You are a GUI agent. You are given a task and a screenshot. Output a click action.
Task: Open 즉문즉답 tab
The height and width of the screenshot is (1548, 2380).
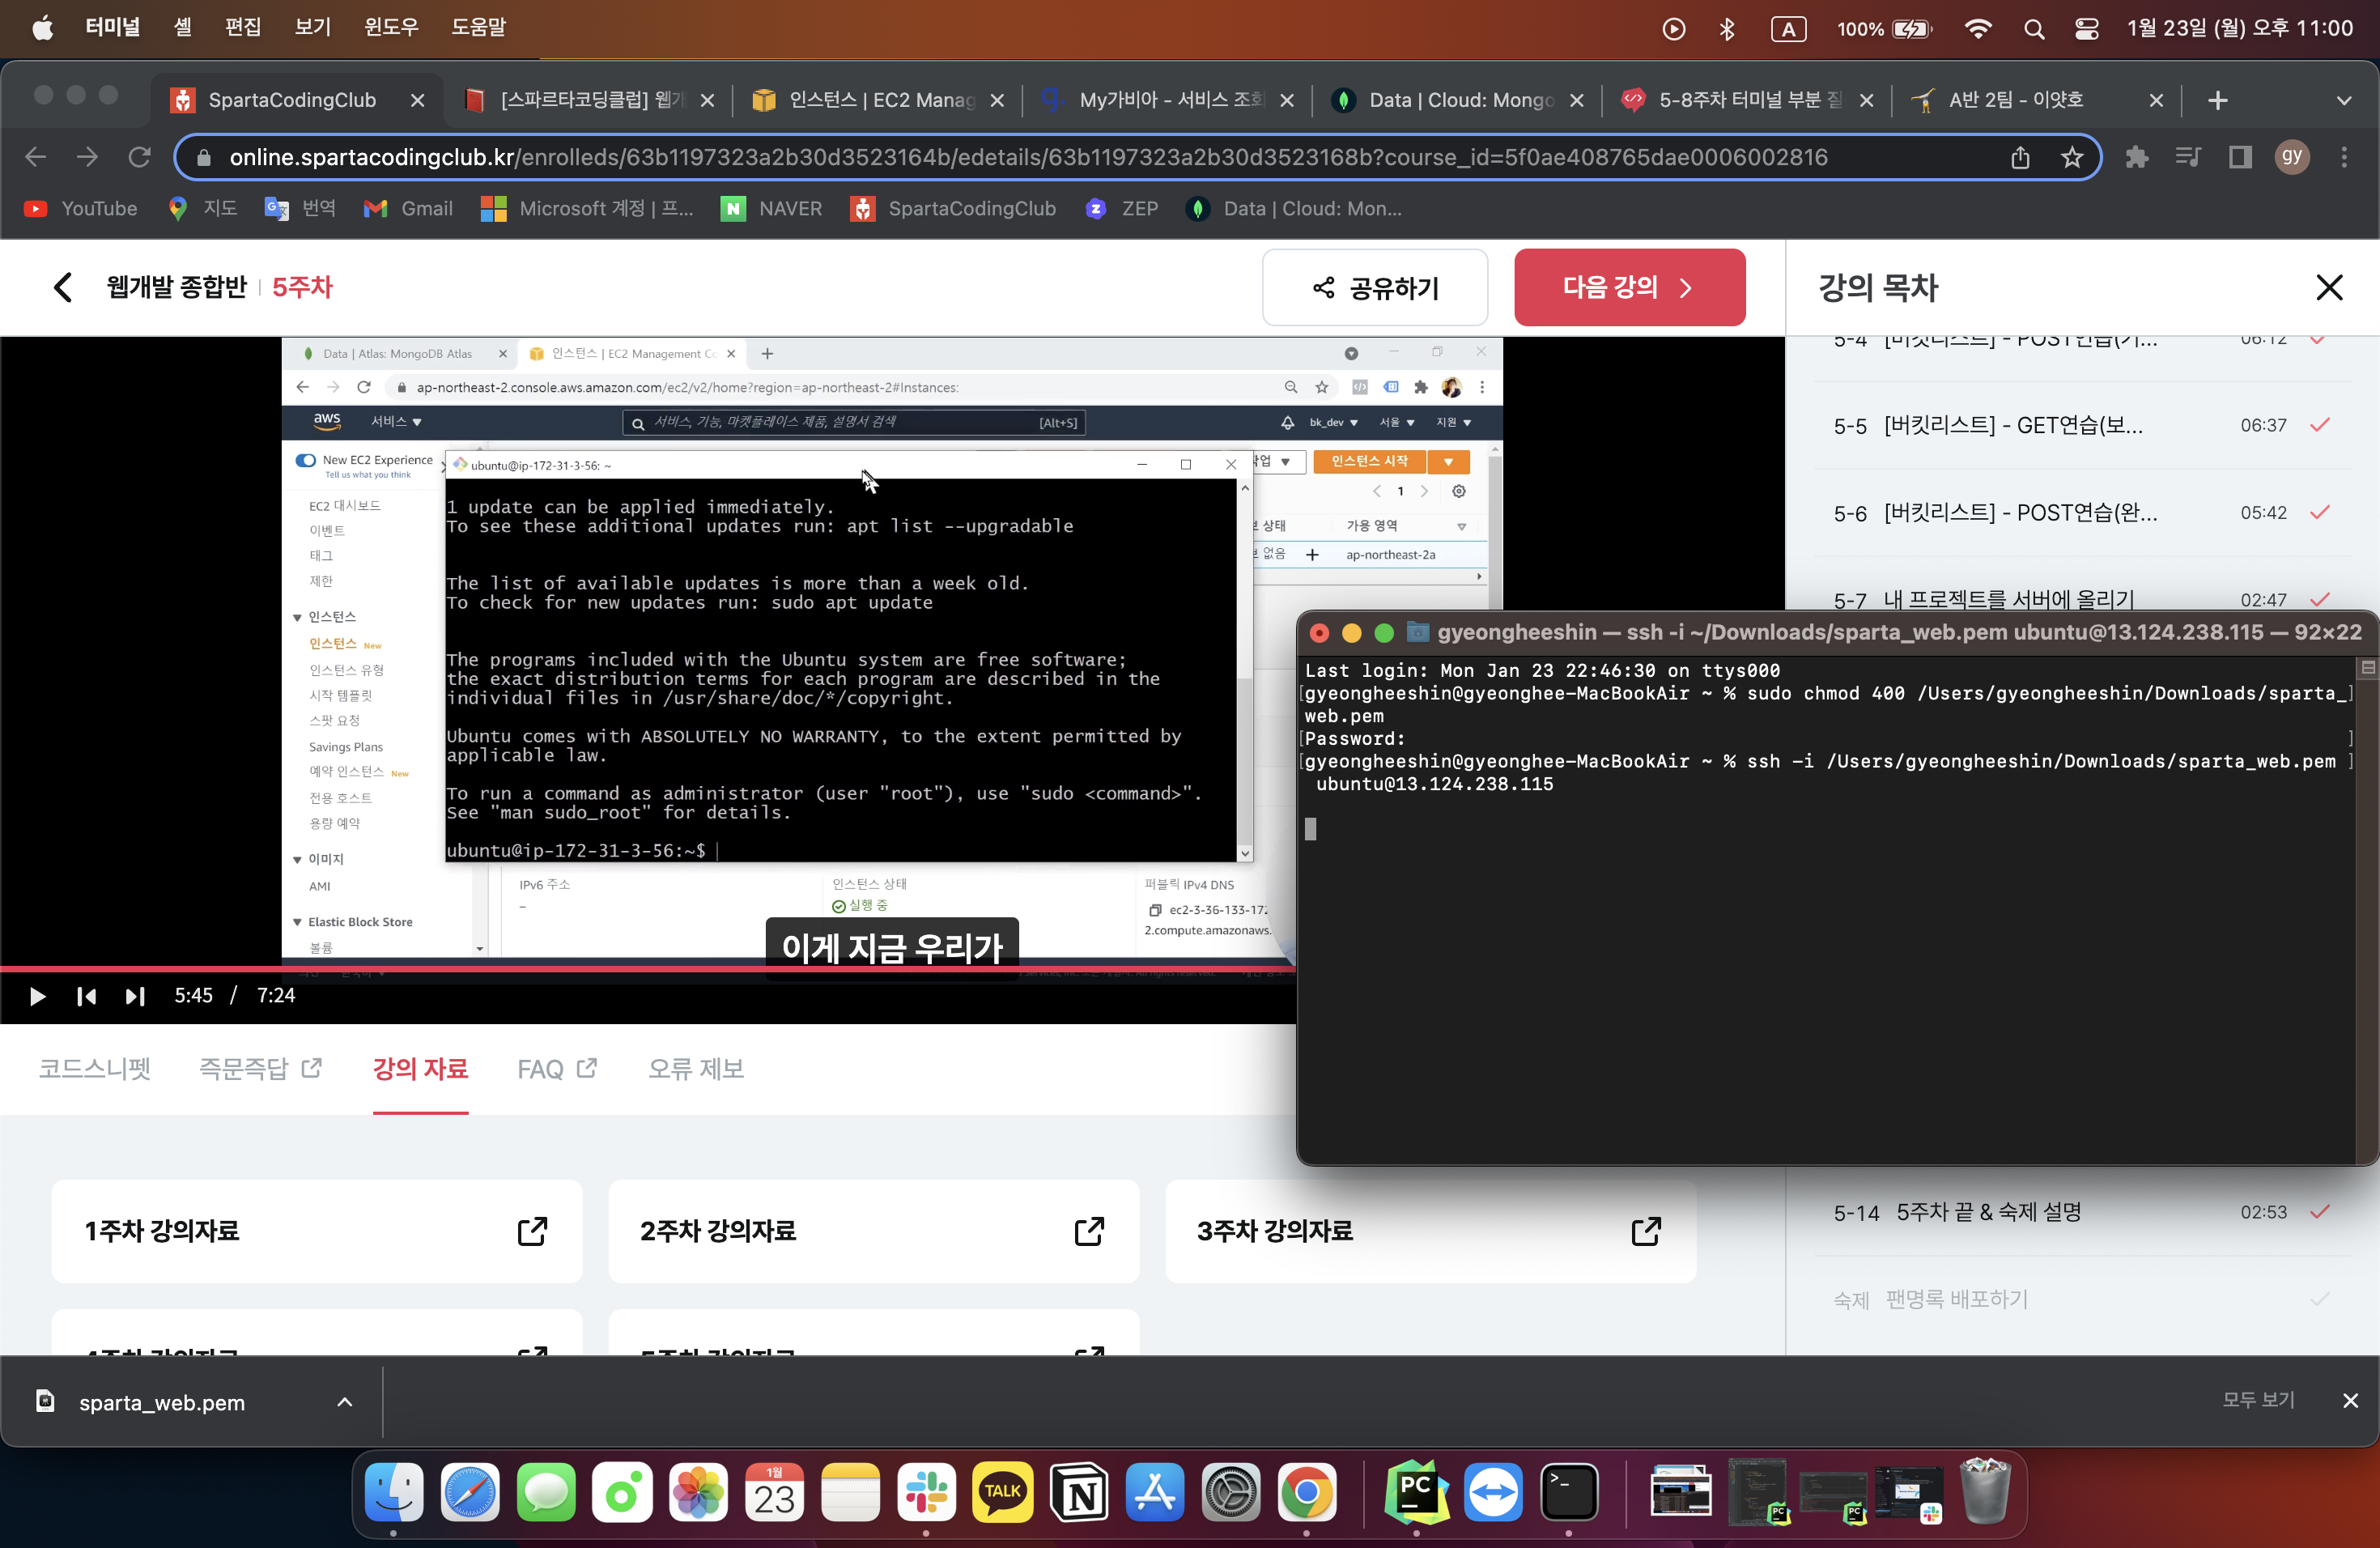260,1069
